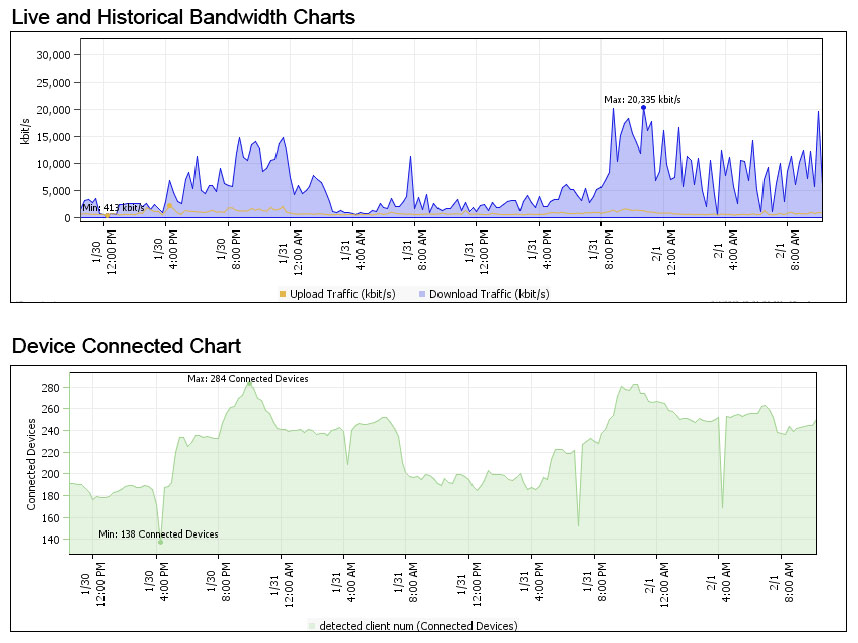
Task: Click bandwidth chart 1/31 4:00 PM label
Action: pyautogui.click(x=540, y=249)
